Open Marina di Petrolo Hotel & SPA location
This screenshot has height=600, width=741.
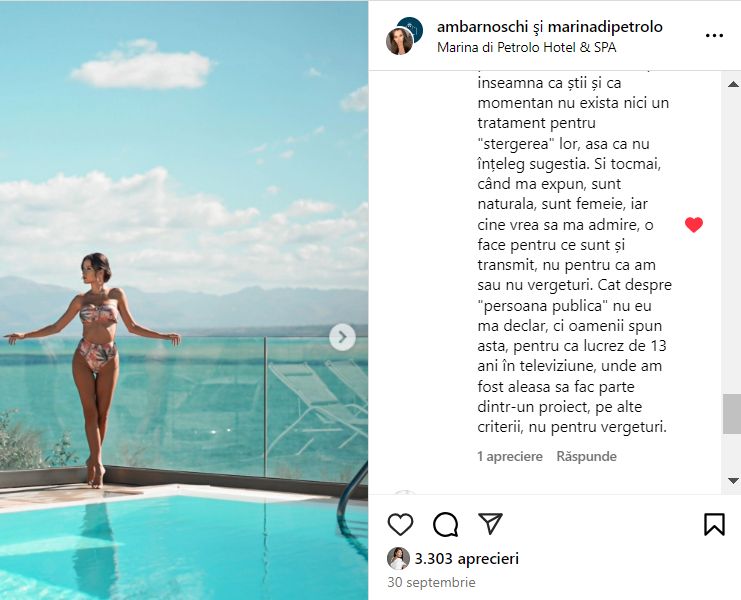tap(526, 47)
